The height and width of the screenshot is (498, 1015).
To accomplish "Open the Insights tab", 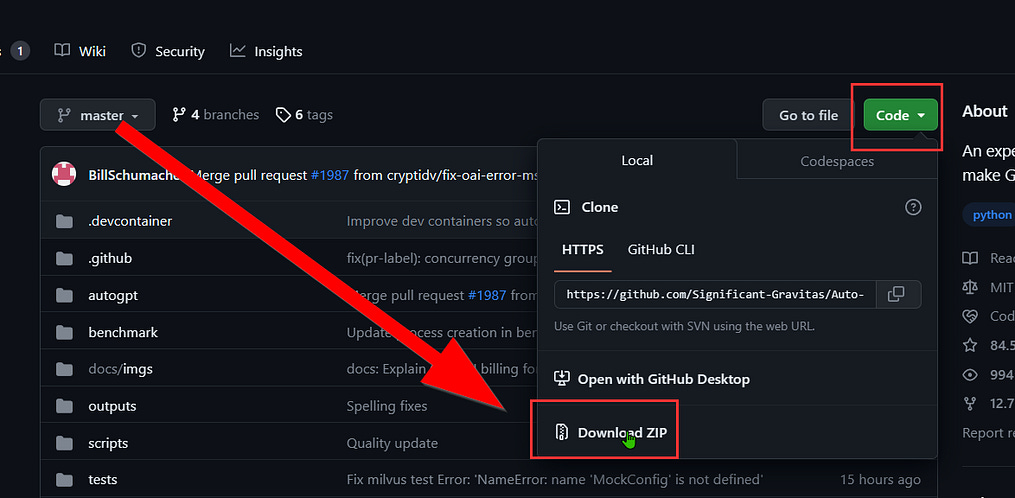I will 266,51.
